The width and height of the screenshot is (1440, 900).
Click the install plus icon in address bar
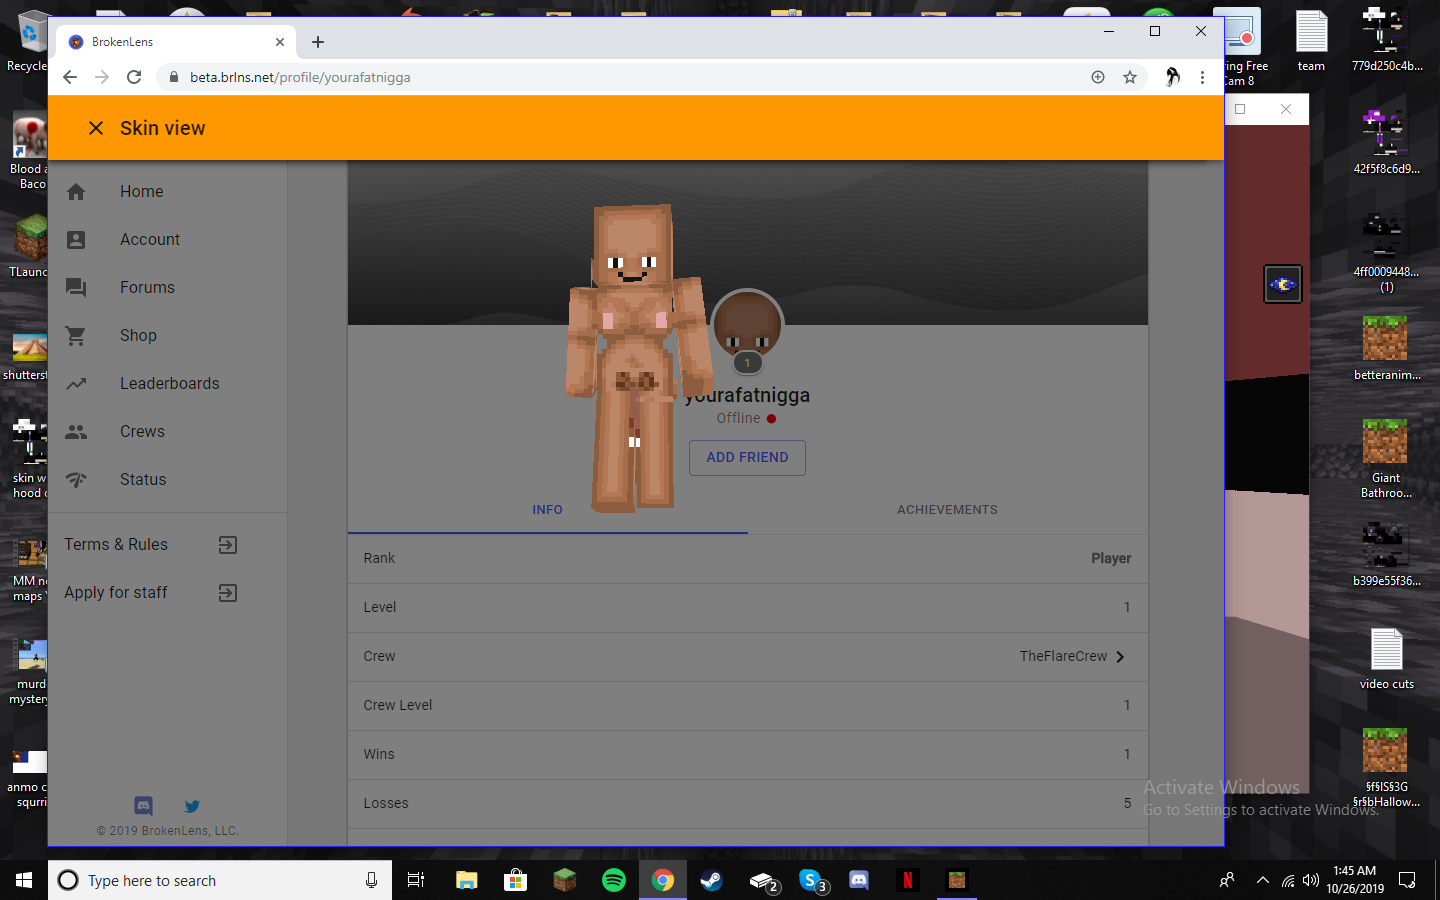point(1098,77)
